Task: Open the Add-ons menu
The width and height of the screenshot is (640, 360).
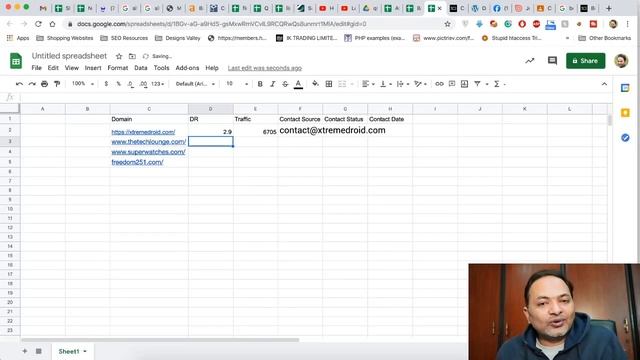Action: coord(187,68)
